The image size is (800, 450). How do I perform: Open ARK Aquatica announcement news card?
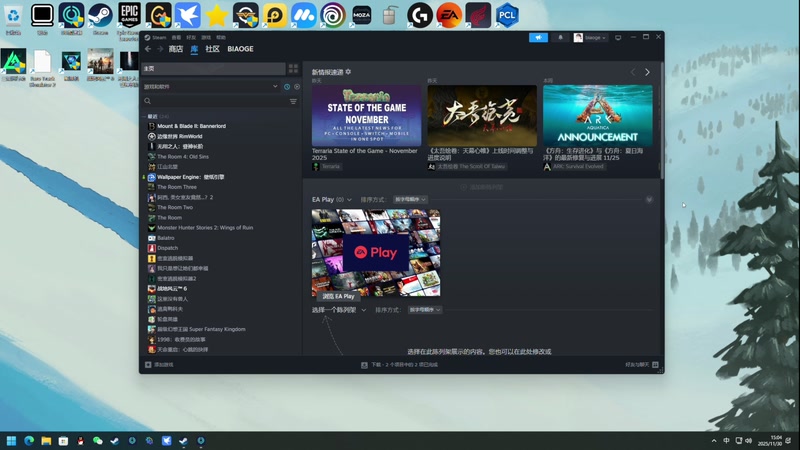click(597, 116)
